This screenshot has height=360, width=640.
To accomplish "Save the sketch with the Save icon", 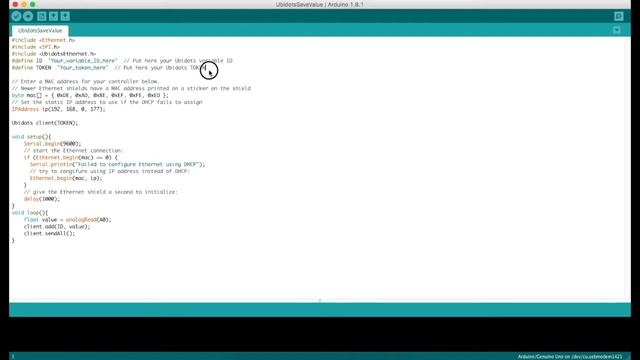I will [x=65, y=16].
